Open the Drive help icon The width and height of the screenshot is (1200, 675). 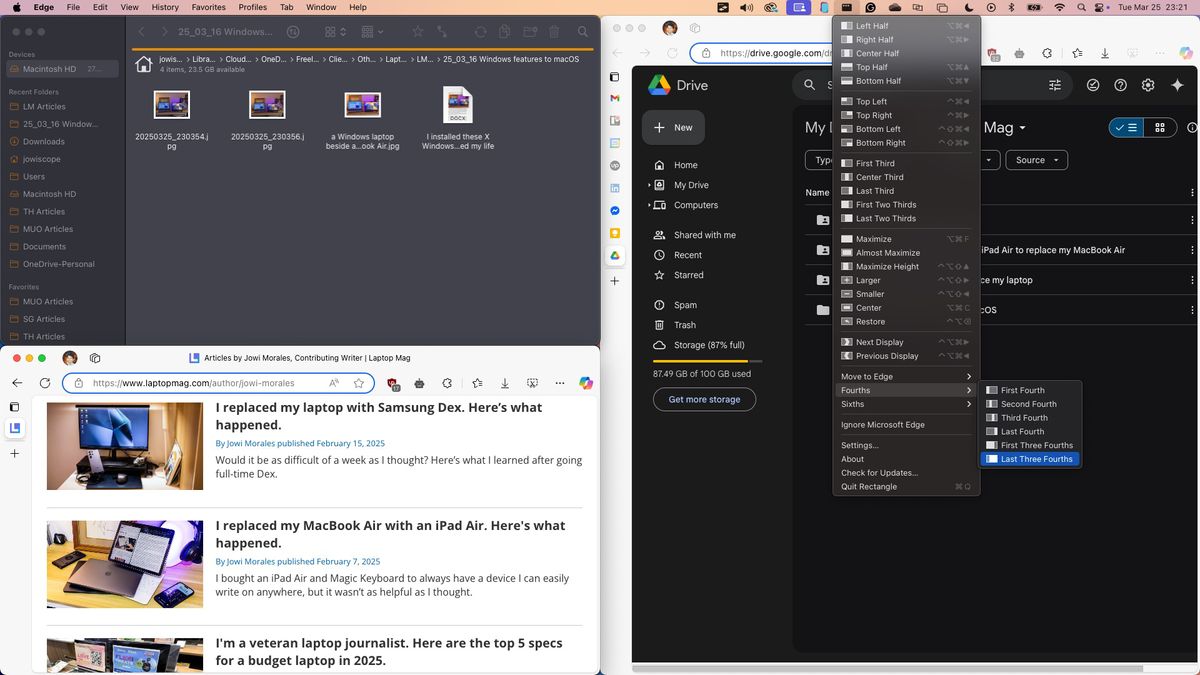(1120, 85)
